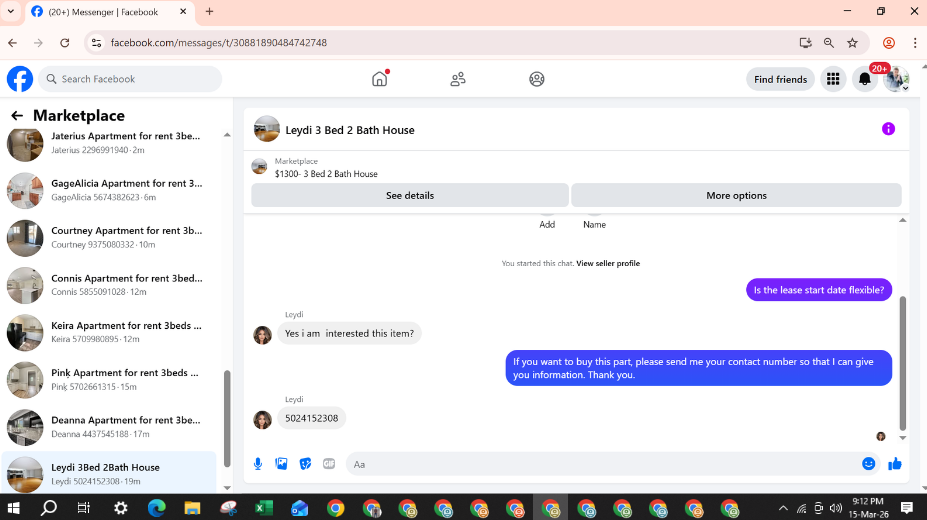Open the Courtney Apartment for rent conversation
Viewport: 927px width, 520px height.
pyautogui.click(x=109, y=238)
